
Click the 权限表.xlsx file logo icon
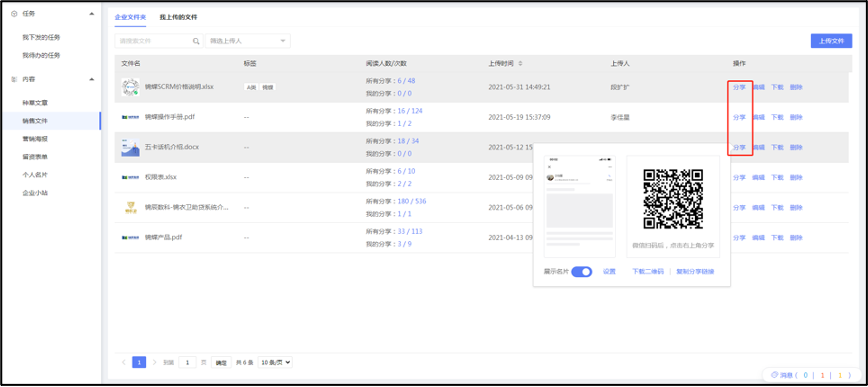click(131, 178)
